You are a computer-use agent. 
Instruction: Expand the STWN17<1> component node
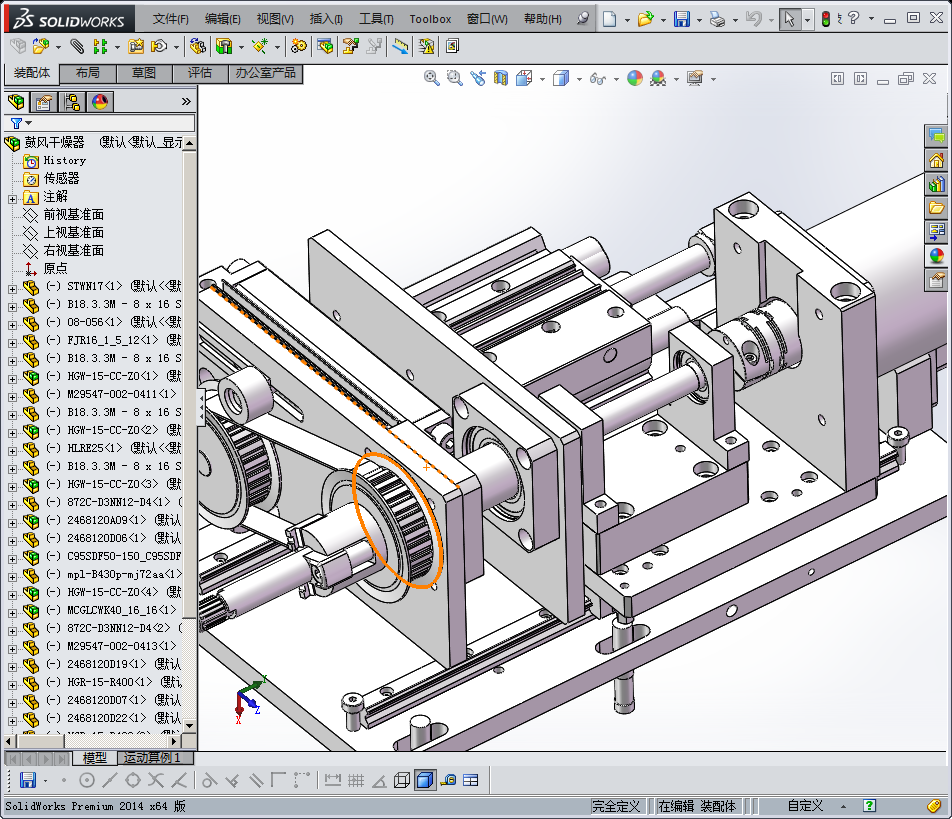click(12, 287)
